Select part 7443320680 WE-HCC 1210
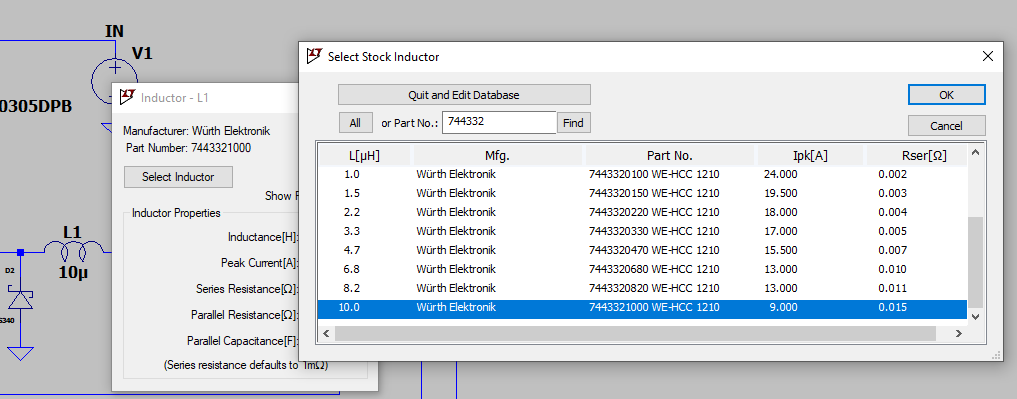Screen dimensions: 1017x399 point(654,269)
